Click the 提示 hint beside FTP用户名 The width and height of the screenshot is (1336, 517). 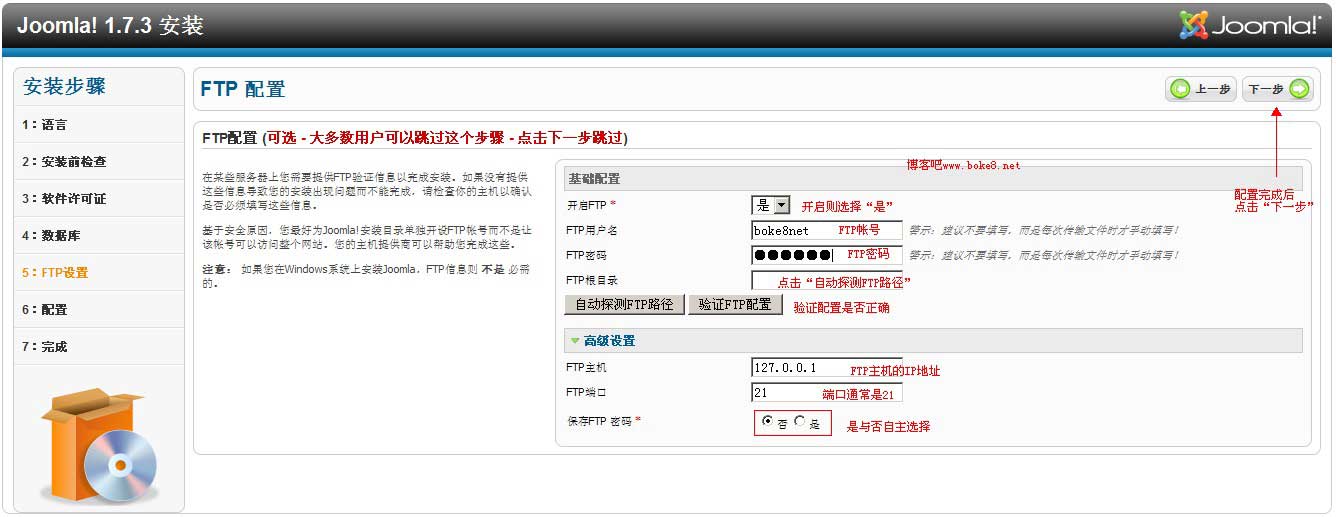pos(1043,230)
